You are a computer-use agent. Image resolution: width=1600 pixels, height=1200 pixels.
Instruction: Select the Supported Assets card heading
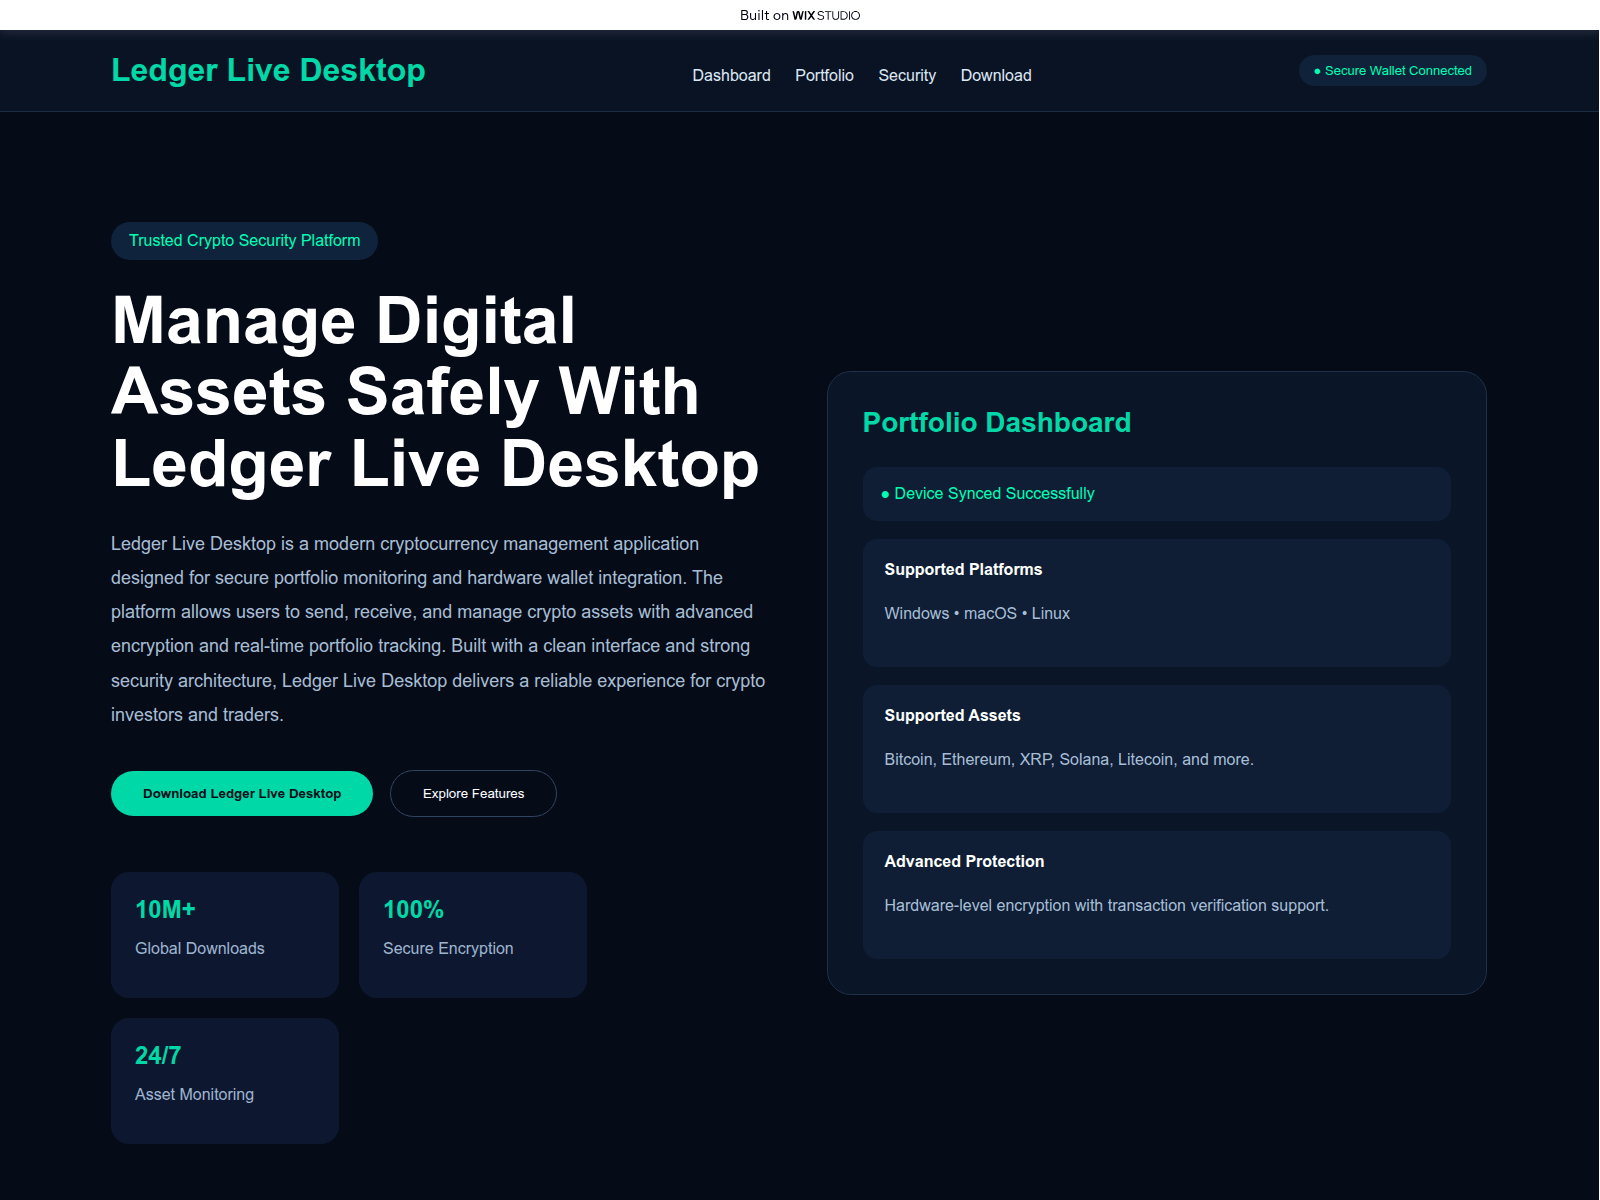coord(952,715)
